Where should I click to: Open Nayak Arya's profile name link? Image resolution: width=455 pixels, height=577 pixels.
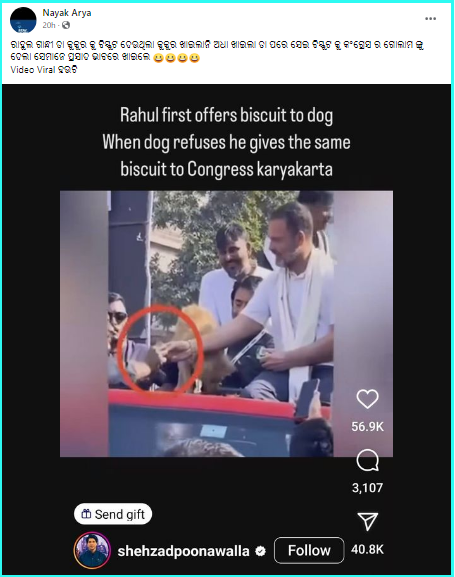coord(67,13)
